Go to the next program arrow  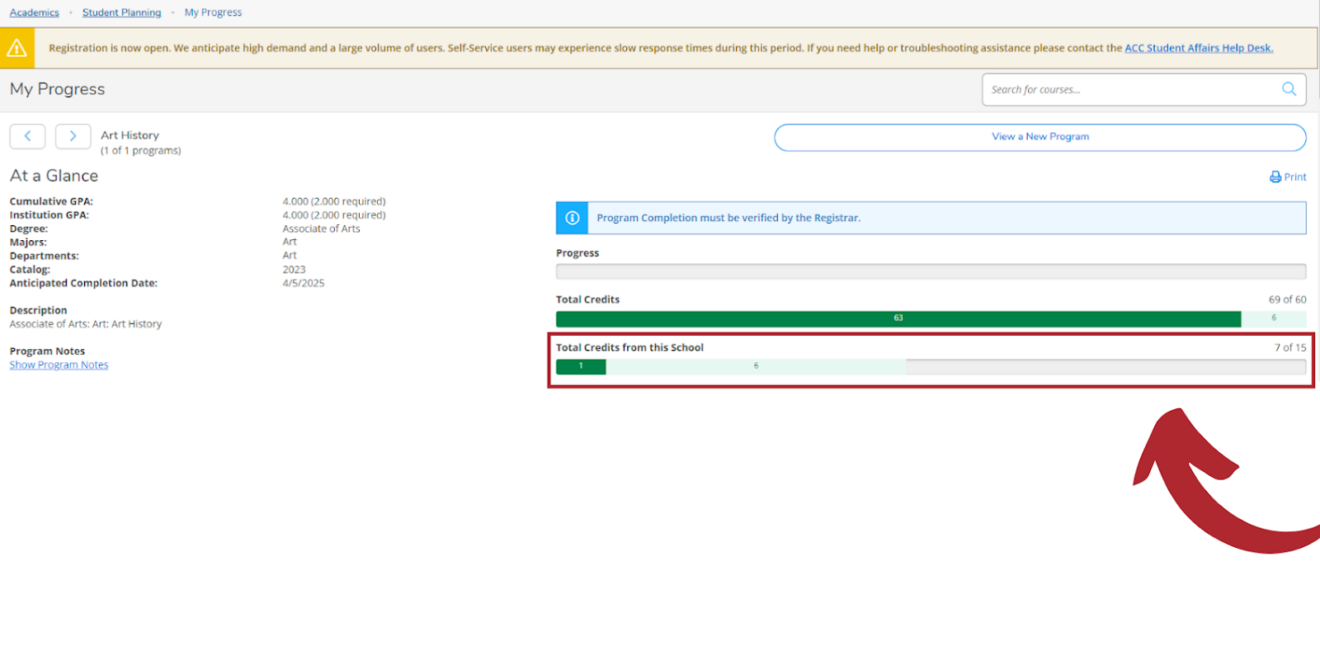click(x=73, y=136)
